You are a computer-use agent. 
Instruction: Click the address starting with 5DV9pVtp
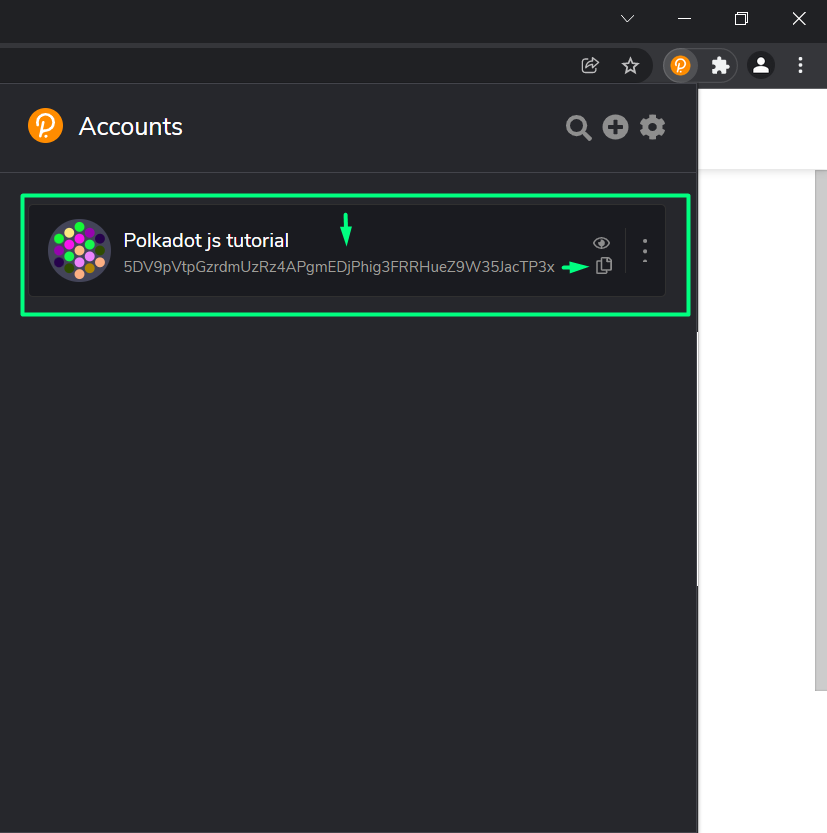tap(339, 267)
